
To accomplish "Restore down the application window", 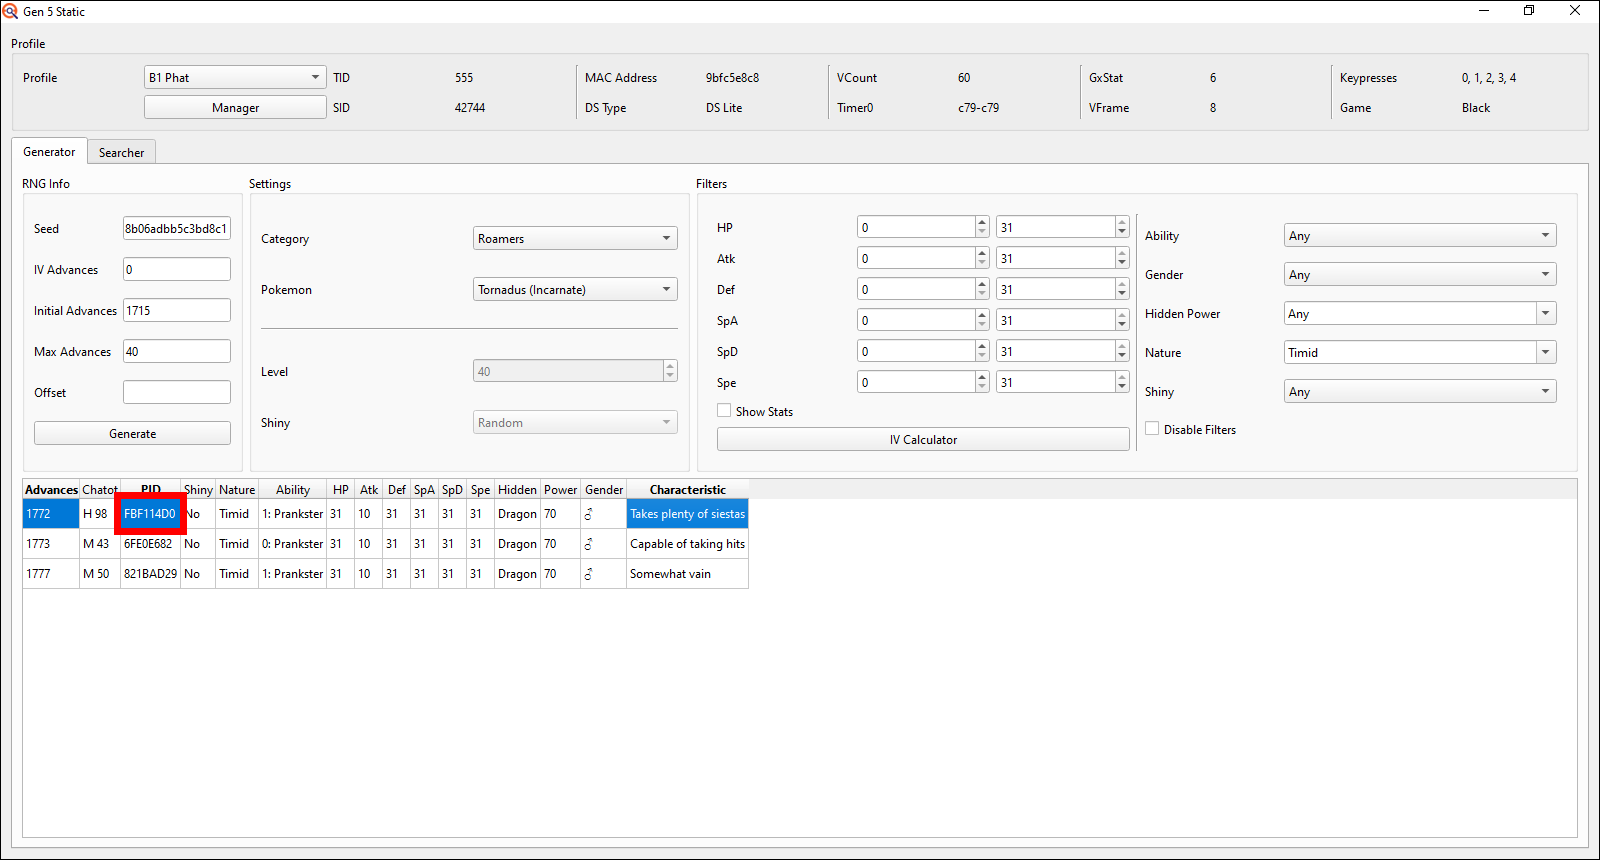I will click(x=1528, y=11).
